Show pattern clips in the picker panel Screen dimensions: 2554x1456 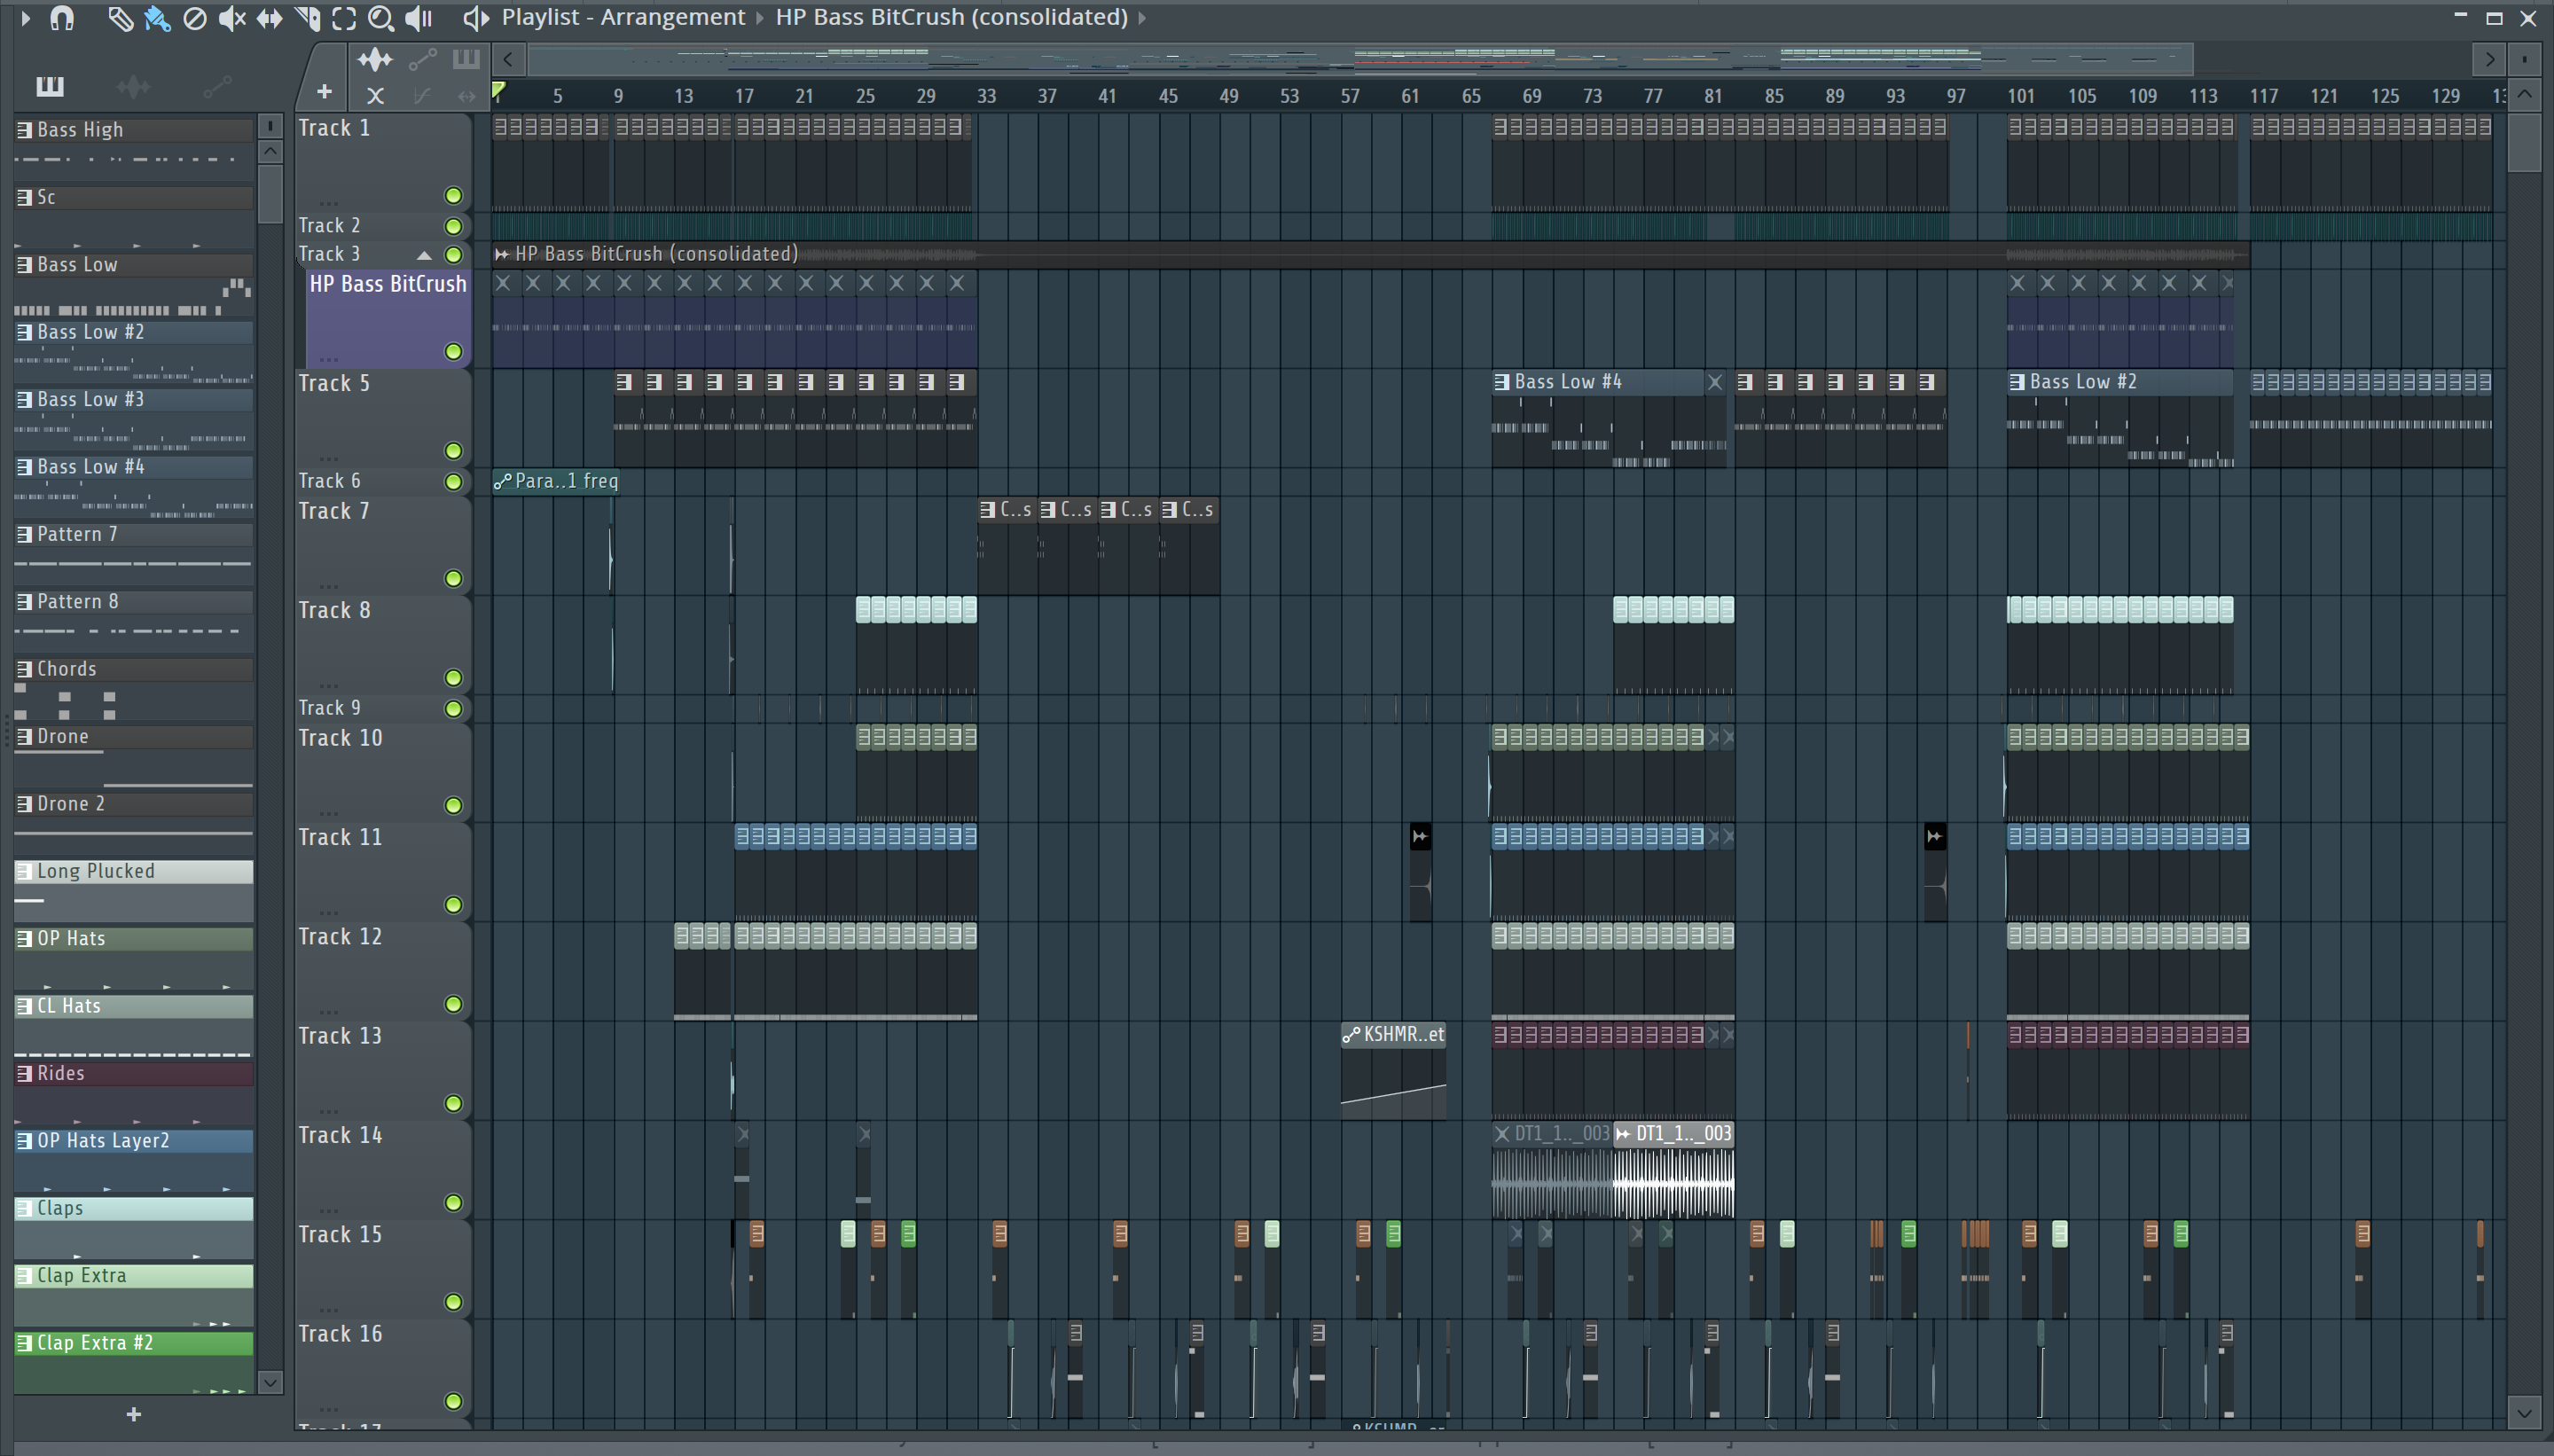coord(49,86)
